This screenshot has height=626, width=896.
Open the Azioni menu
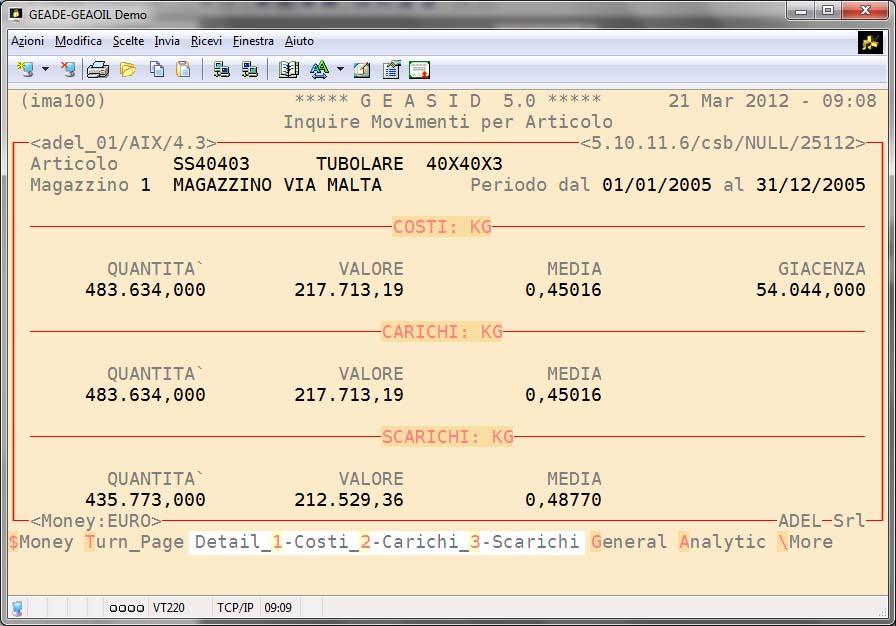(x=27, y=41)
